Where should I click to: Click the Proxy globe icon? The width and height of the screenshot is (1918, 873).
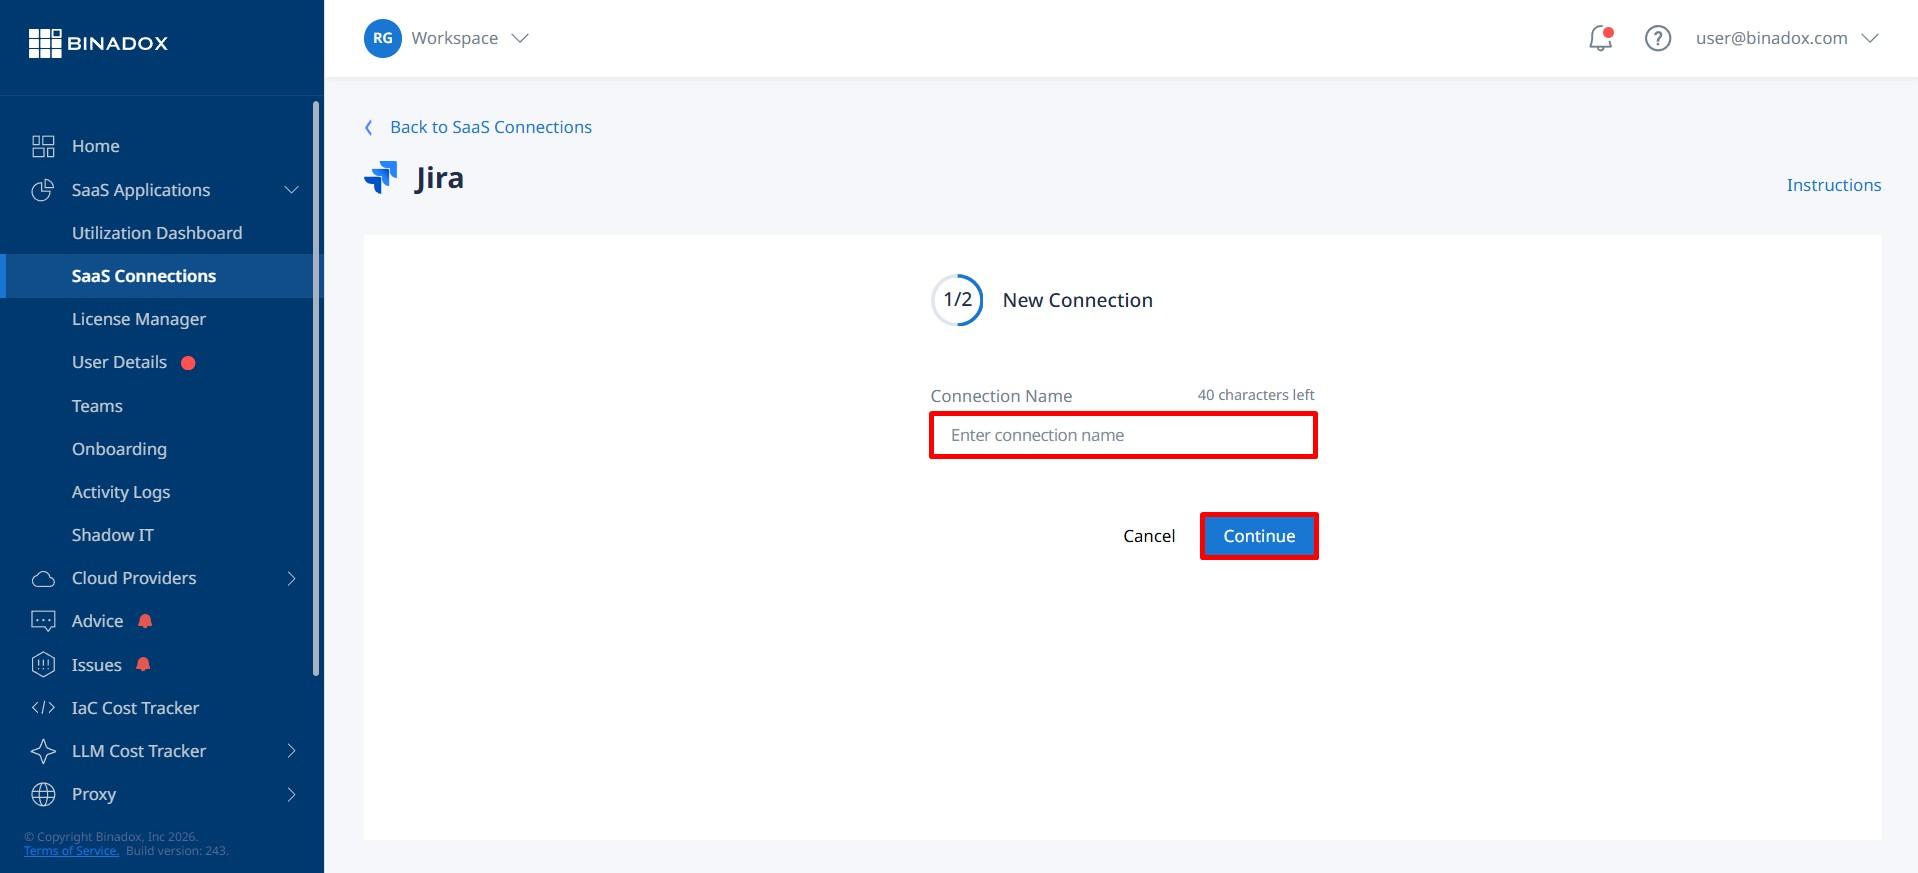coord(43,794)
